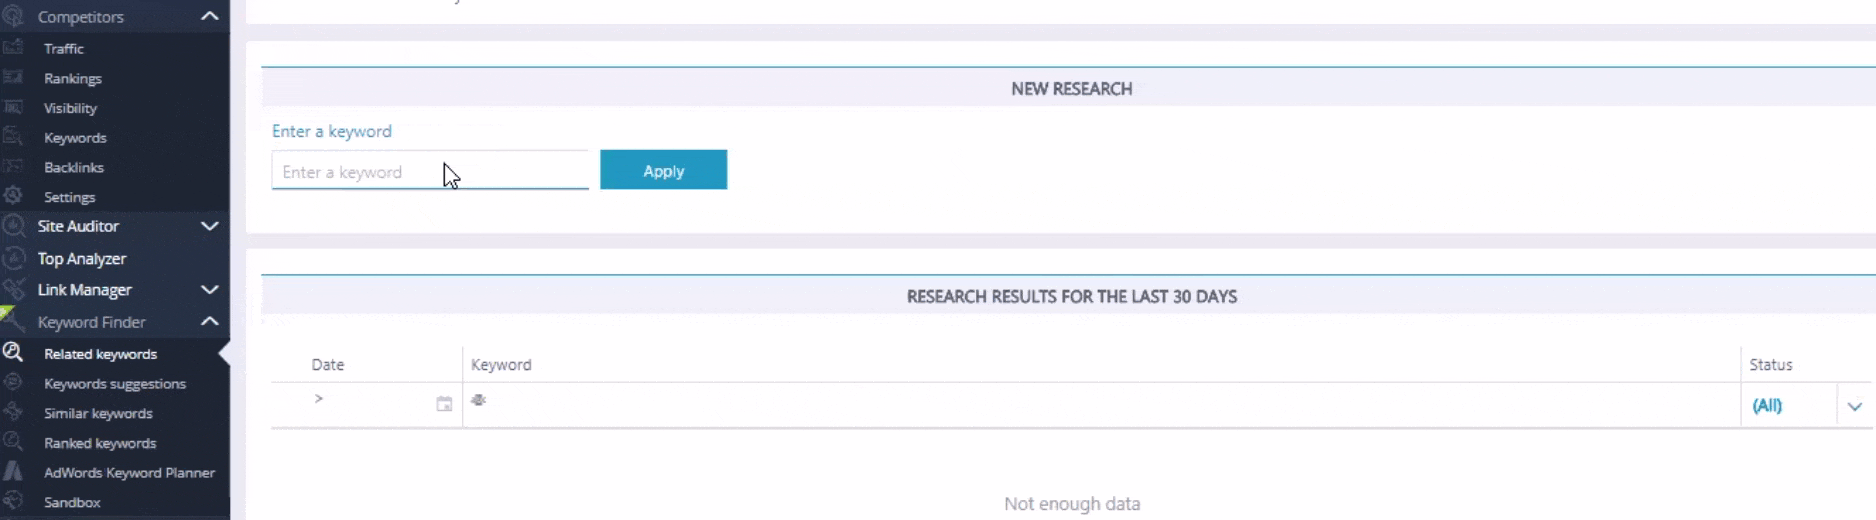Click the Link Manager sidebar icon
Viewport: 1876px width, 520px height.
coord(13,290)
